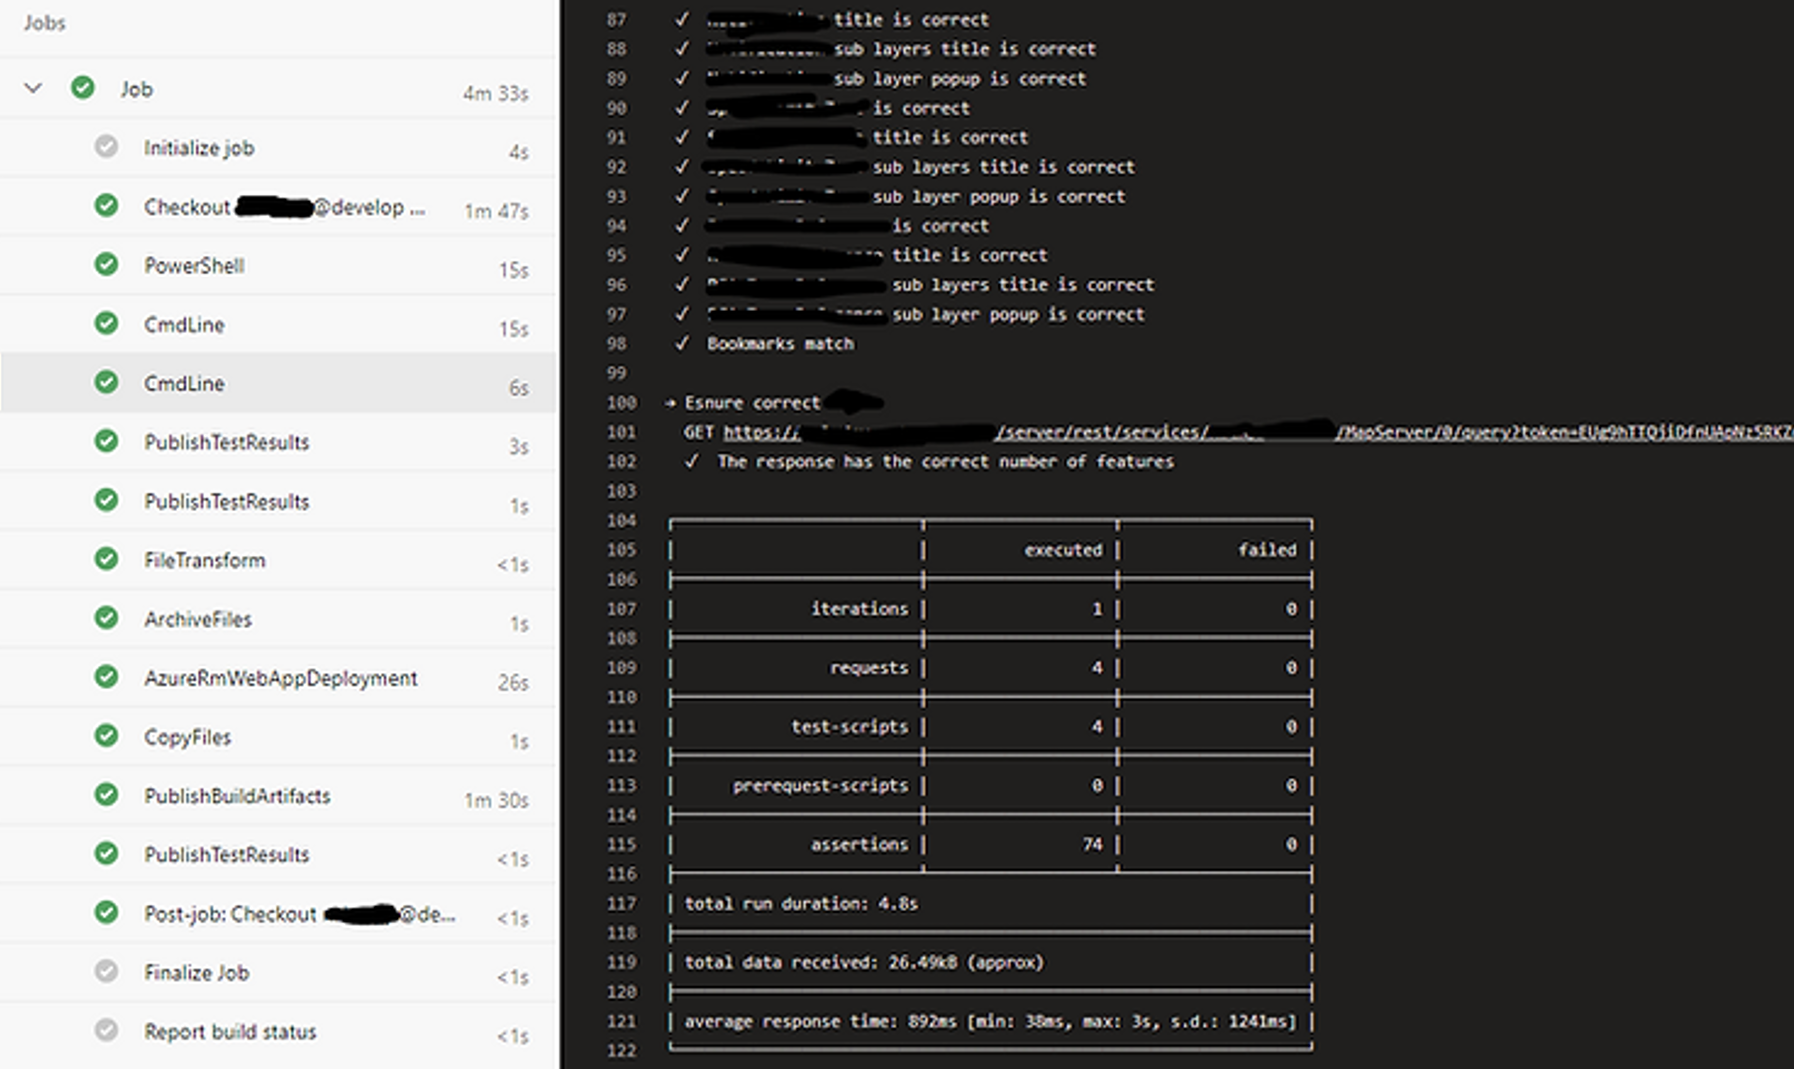Click the green check icon beside ArchiveFiles
Viewport: 1794px width, 1070px height.
[106, 618]
